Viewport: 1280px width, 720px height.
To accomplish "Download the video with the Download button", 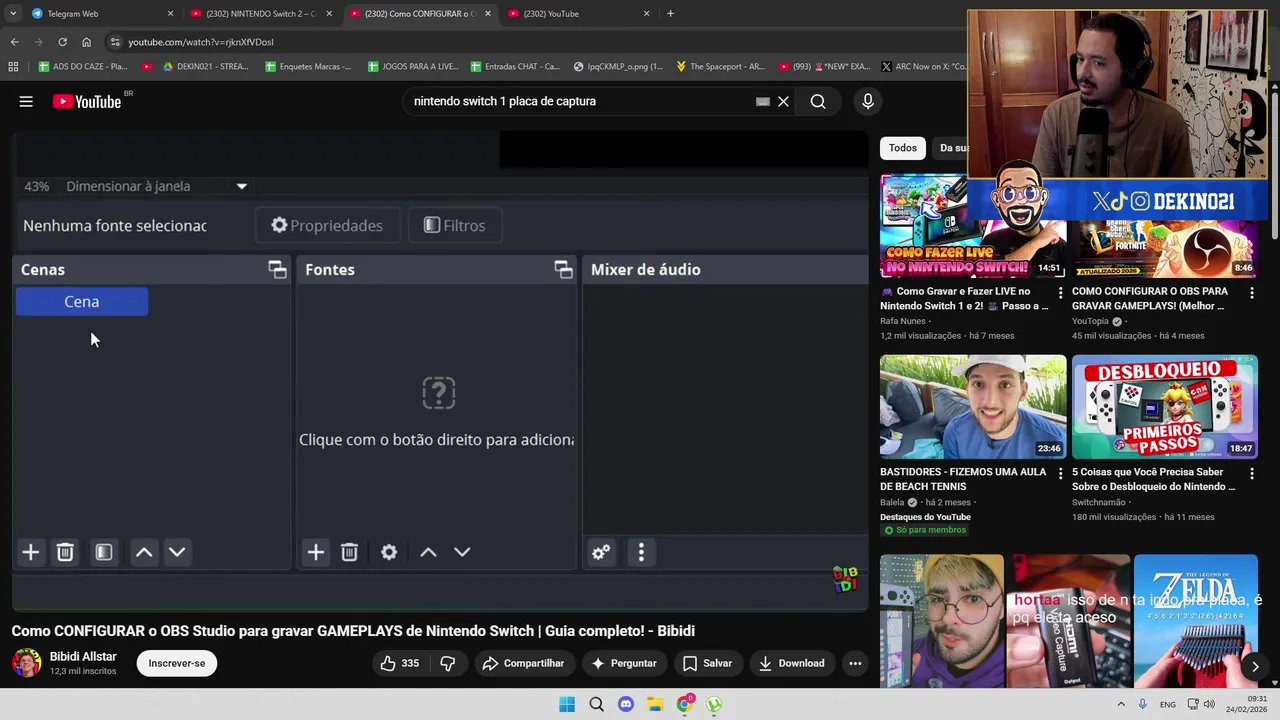I will pyautogui.click(x=791, y=663).
